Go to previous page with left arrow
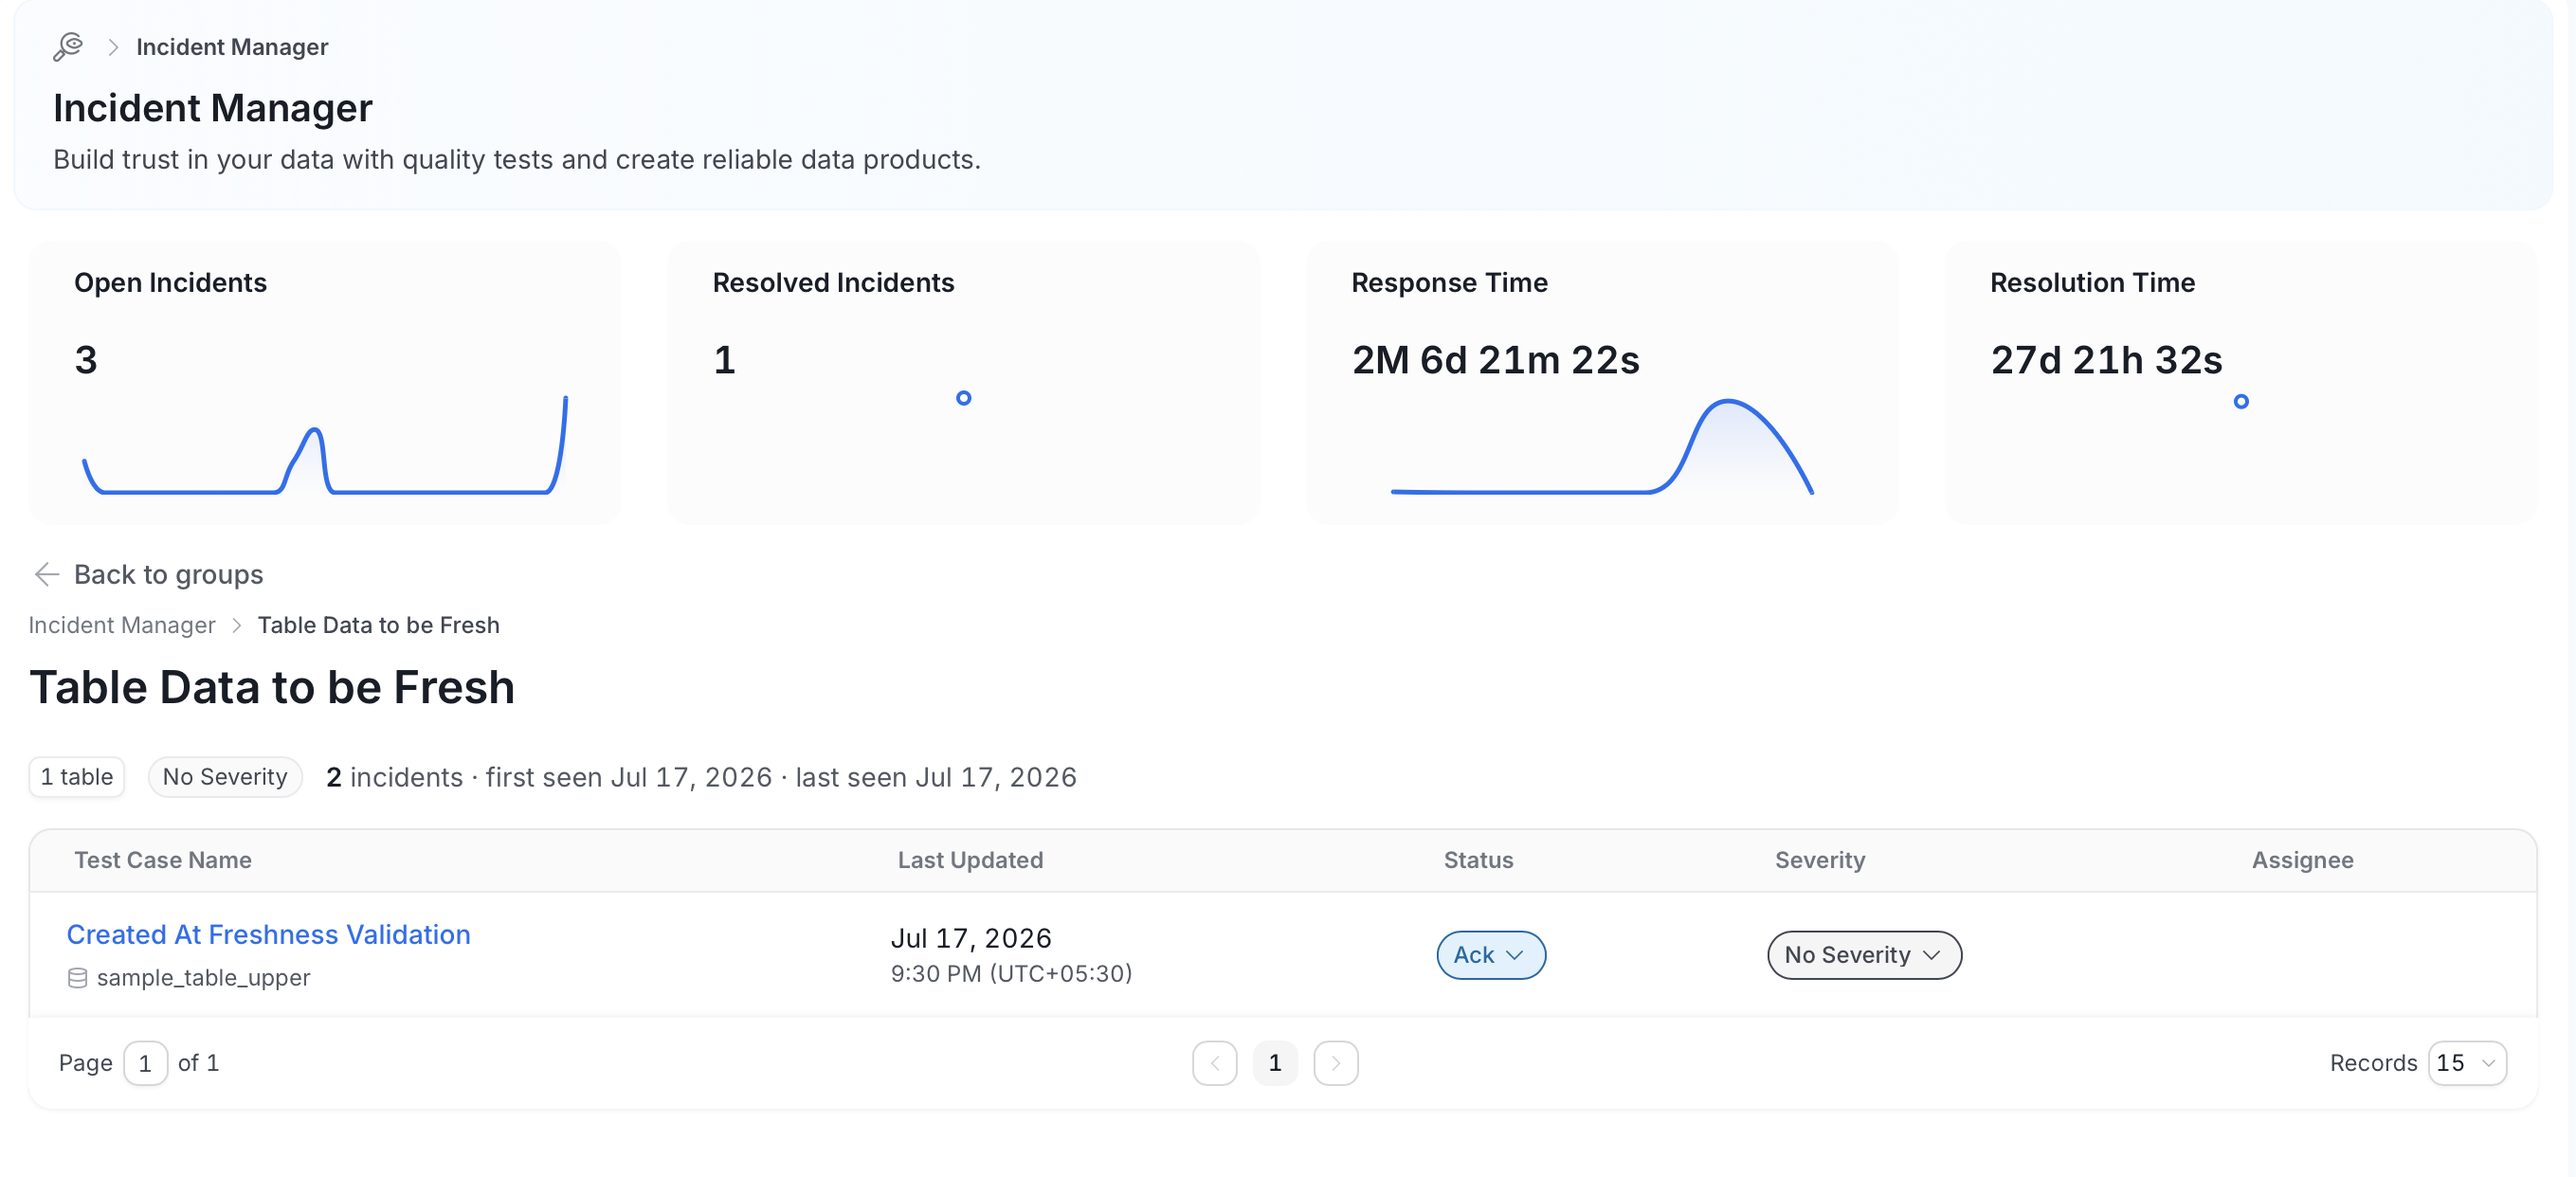 [1214, 1062]
